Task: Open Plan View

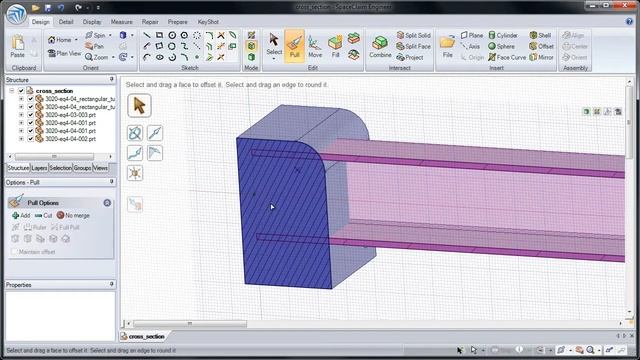Action: 64,53
